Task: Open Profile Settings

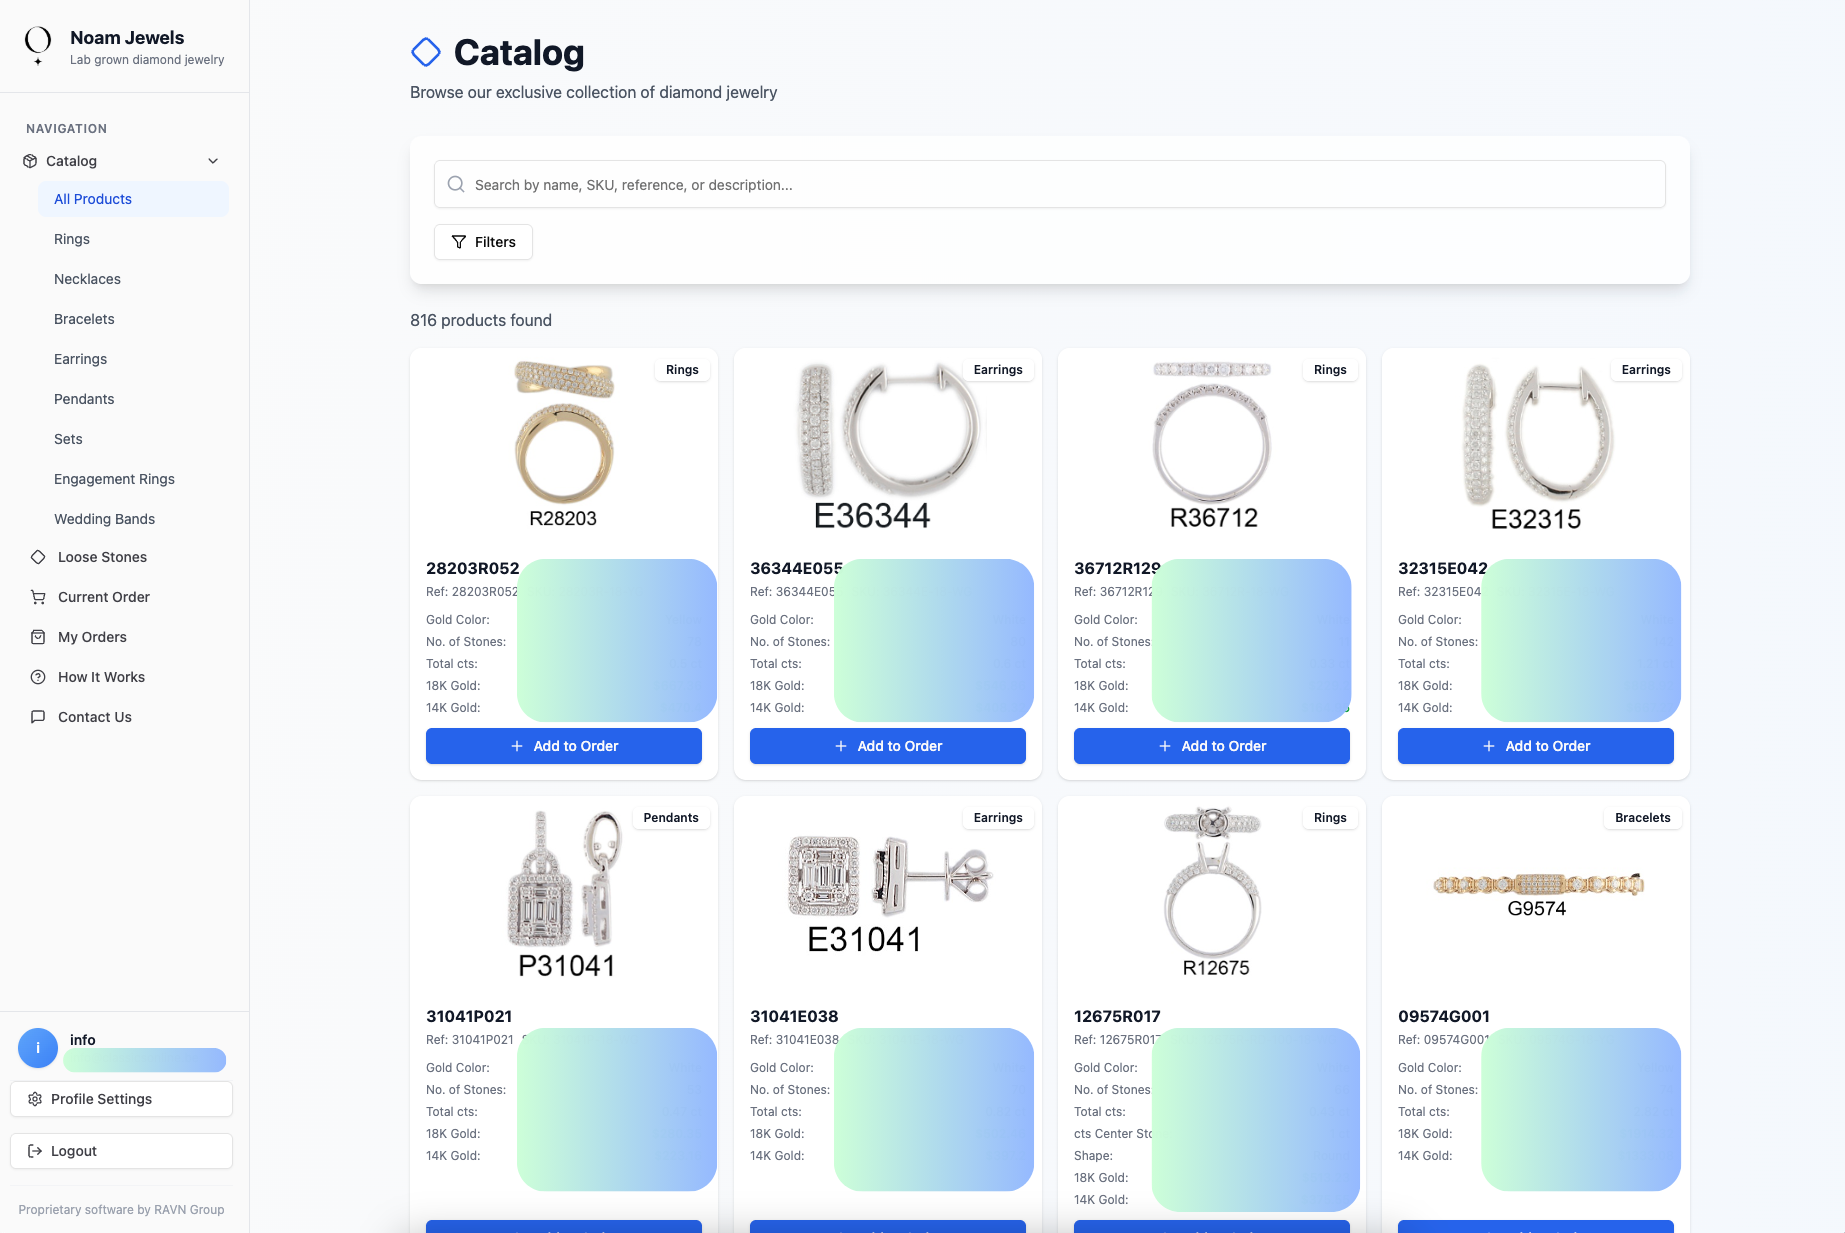Action: [121, 1099]
